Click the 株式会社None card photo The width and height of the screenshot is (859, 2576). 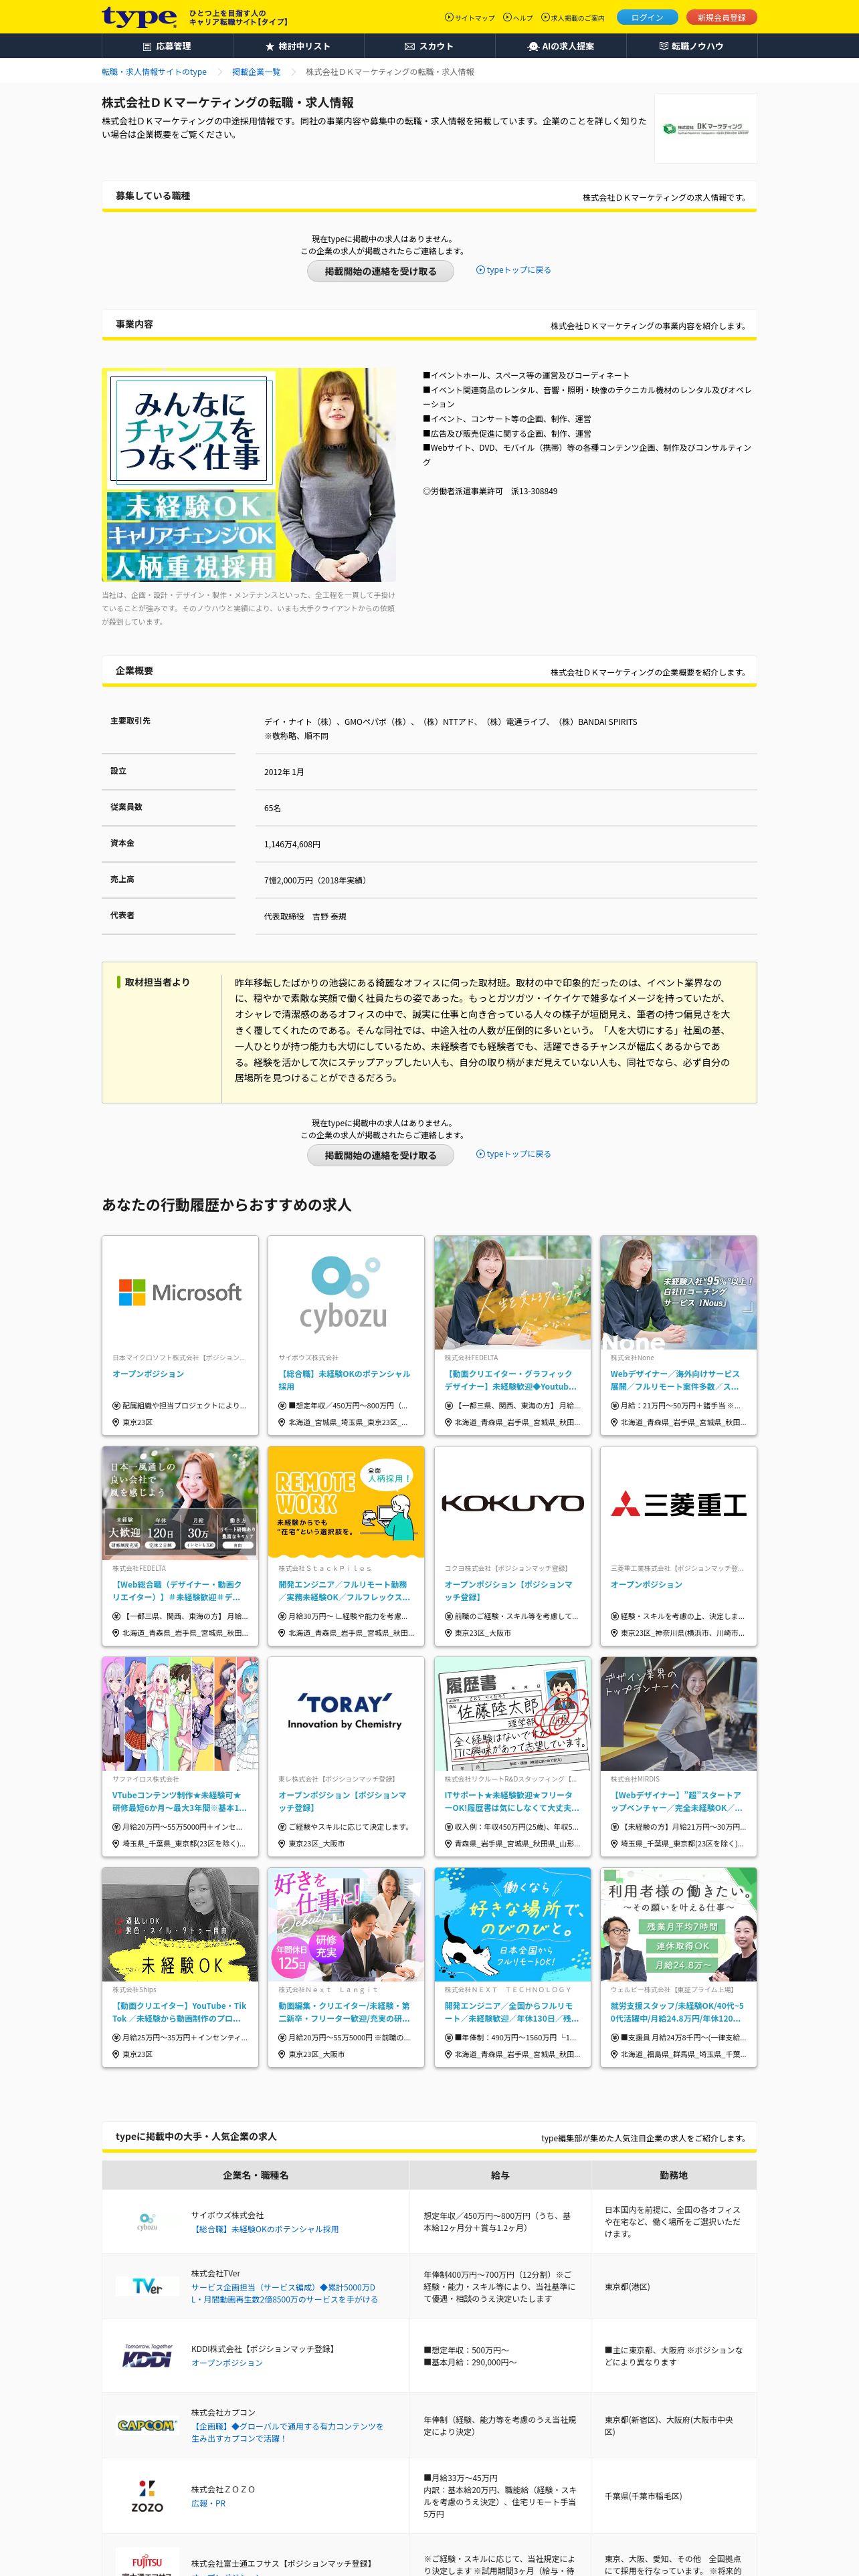pyautogui.click(x=678, y=1292)
